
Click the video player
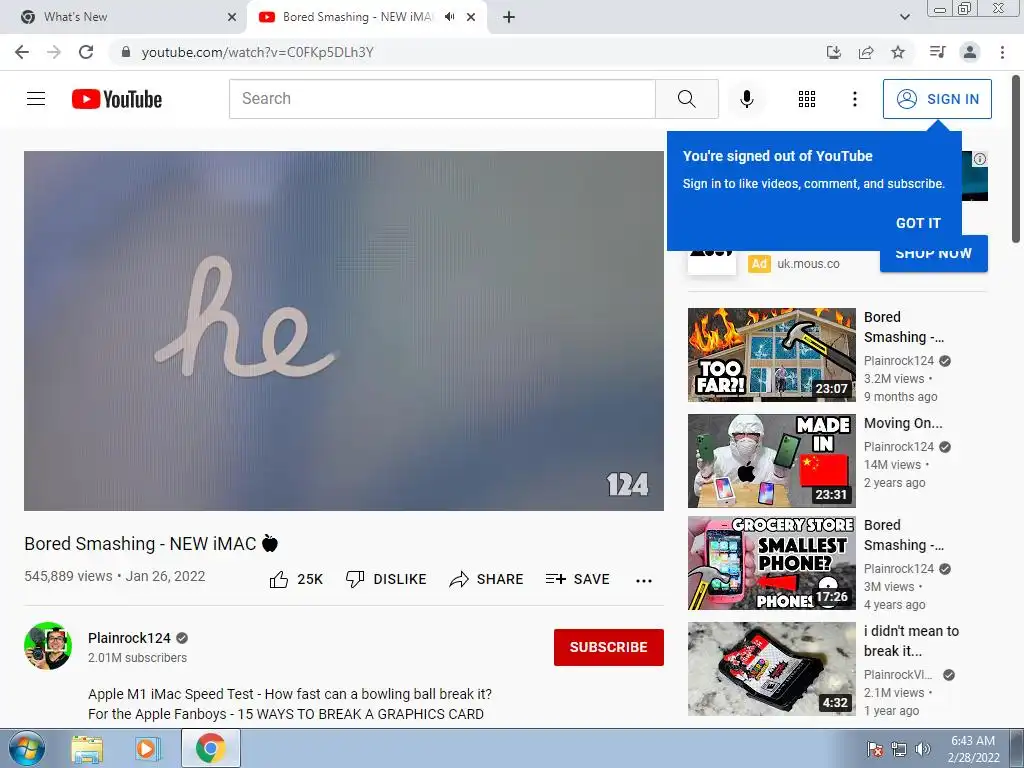tap(344, 330)
